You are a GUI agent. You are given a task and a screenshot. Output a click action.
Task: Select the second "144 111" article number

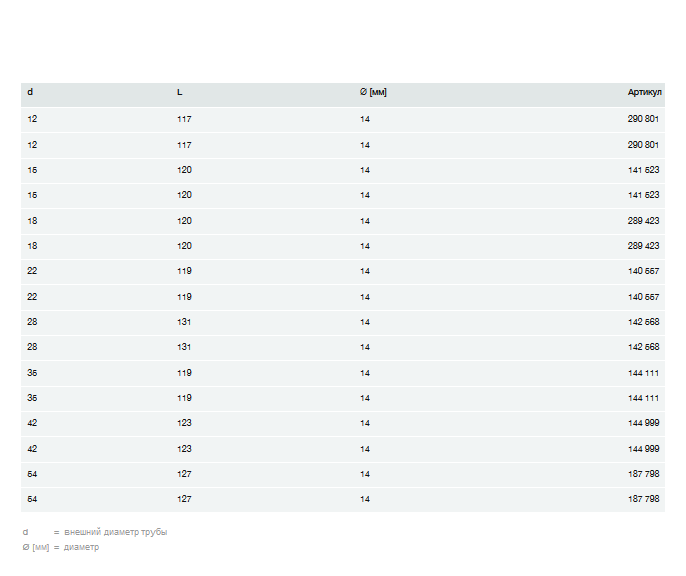pyautogui.click(x=643, y=398)
